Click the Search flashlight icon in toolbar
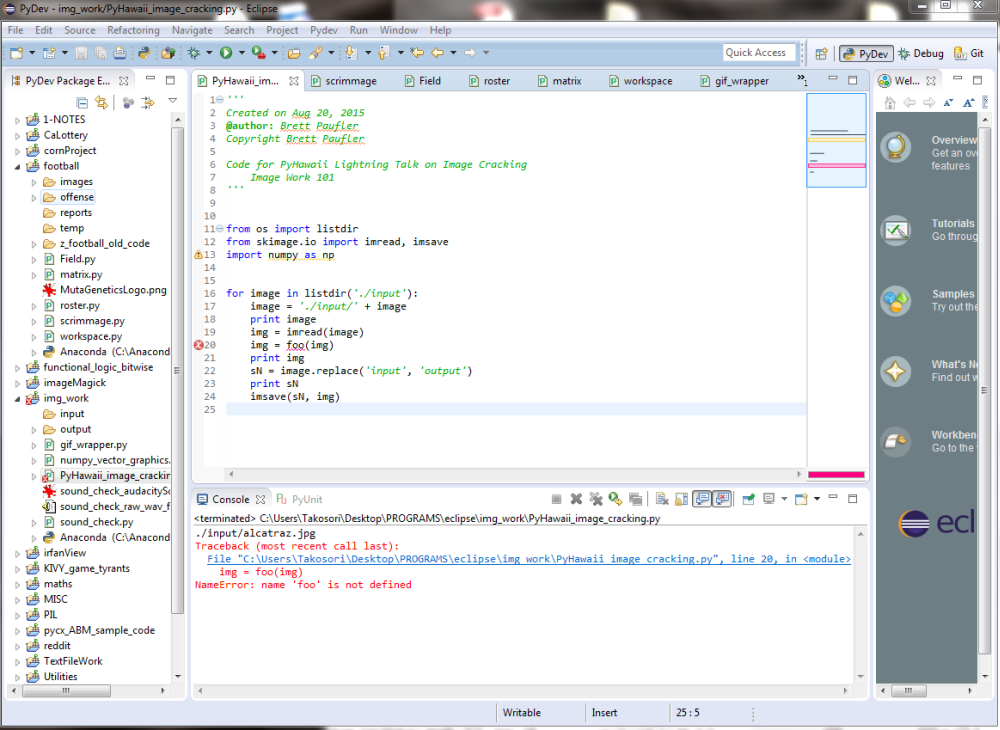Viewport: 1000px width, 730px height. click(316, 53)
